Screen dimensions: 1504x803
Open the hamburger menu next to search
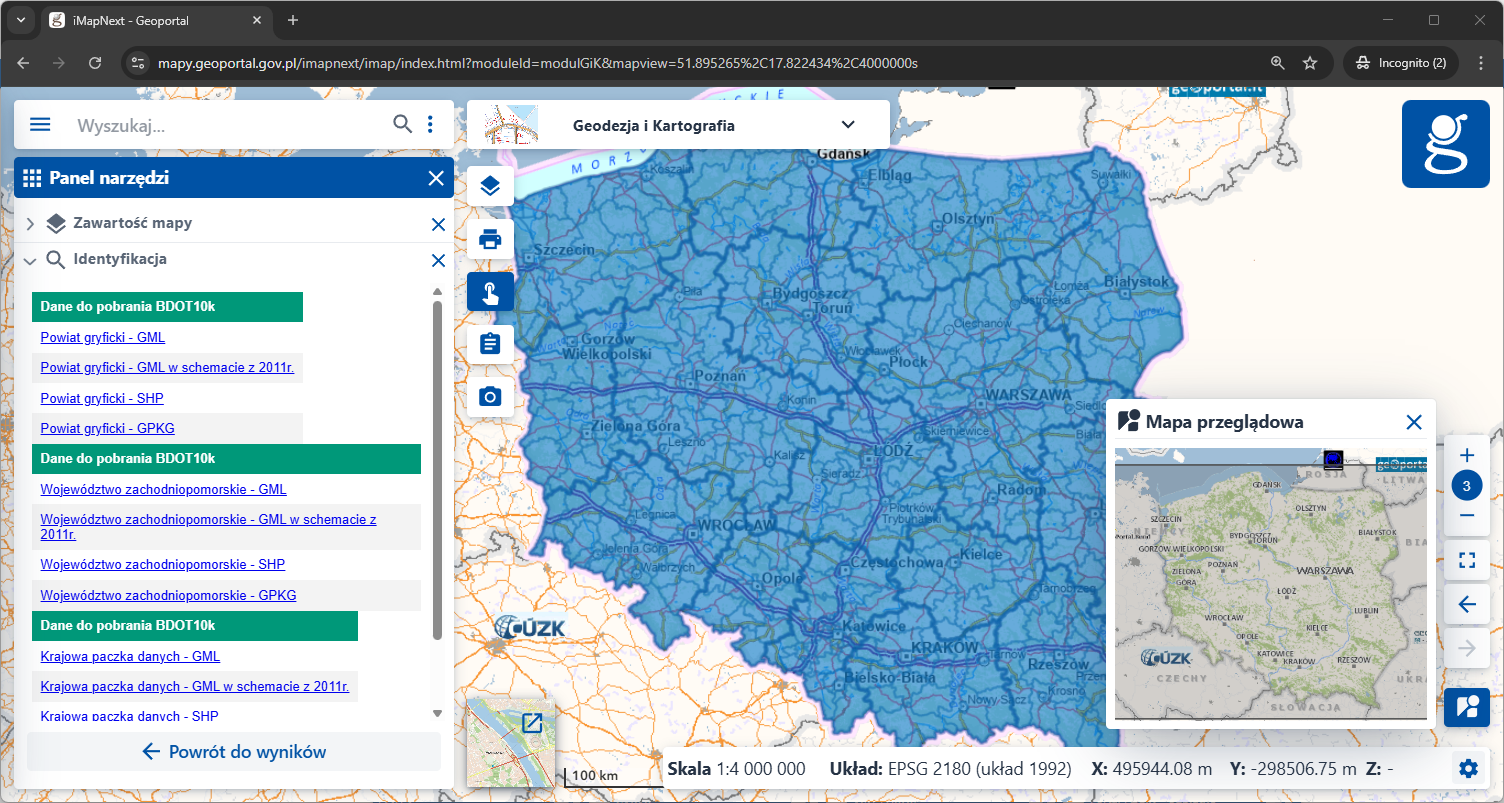tap(39, 124)
